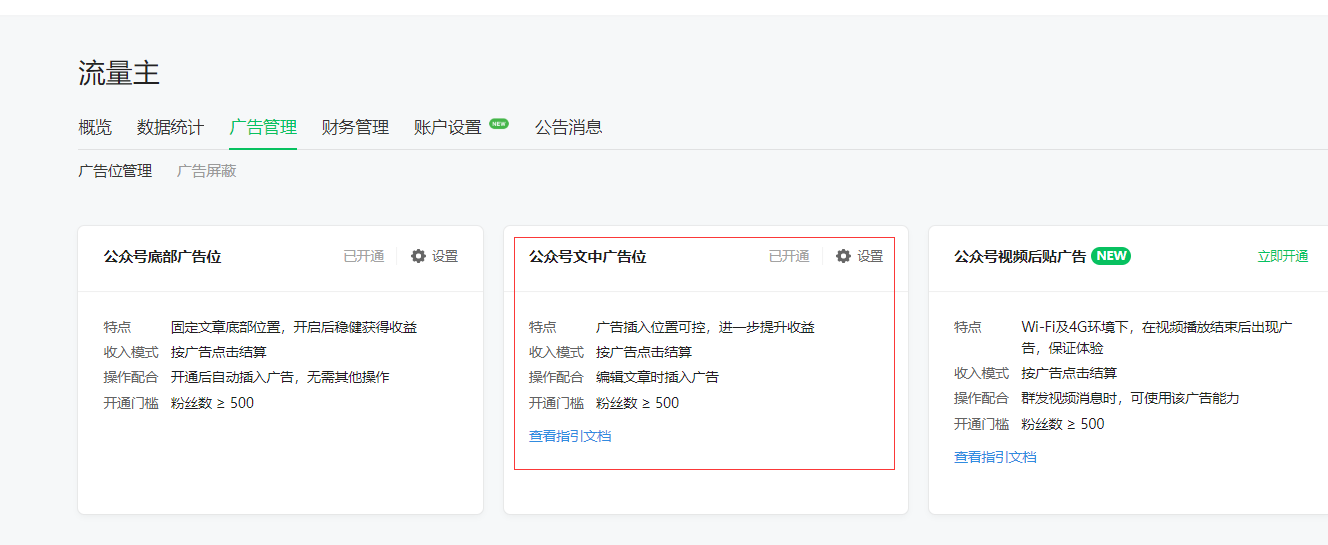1328x545 pixels.
Task: Click 公众号底部广告位 card title
Action: [162, 256]
